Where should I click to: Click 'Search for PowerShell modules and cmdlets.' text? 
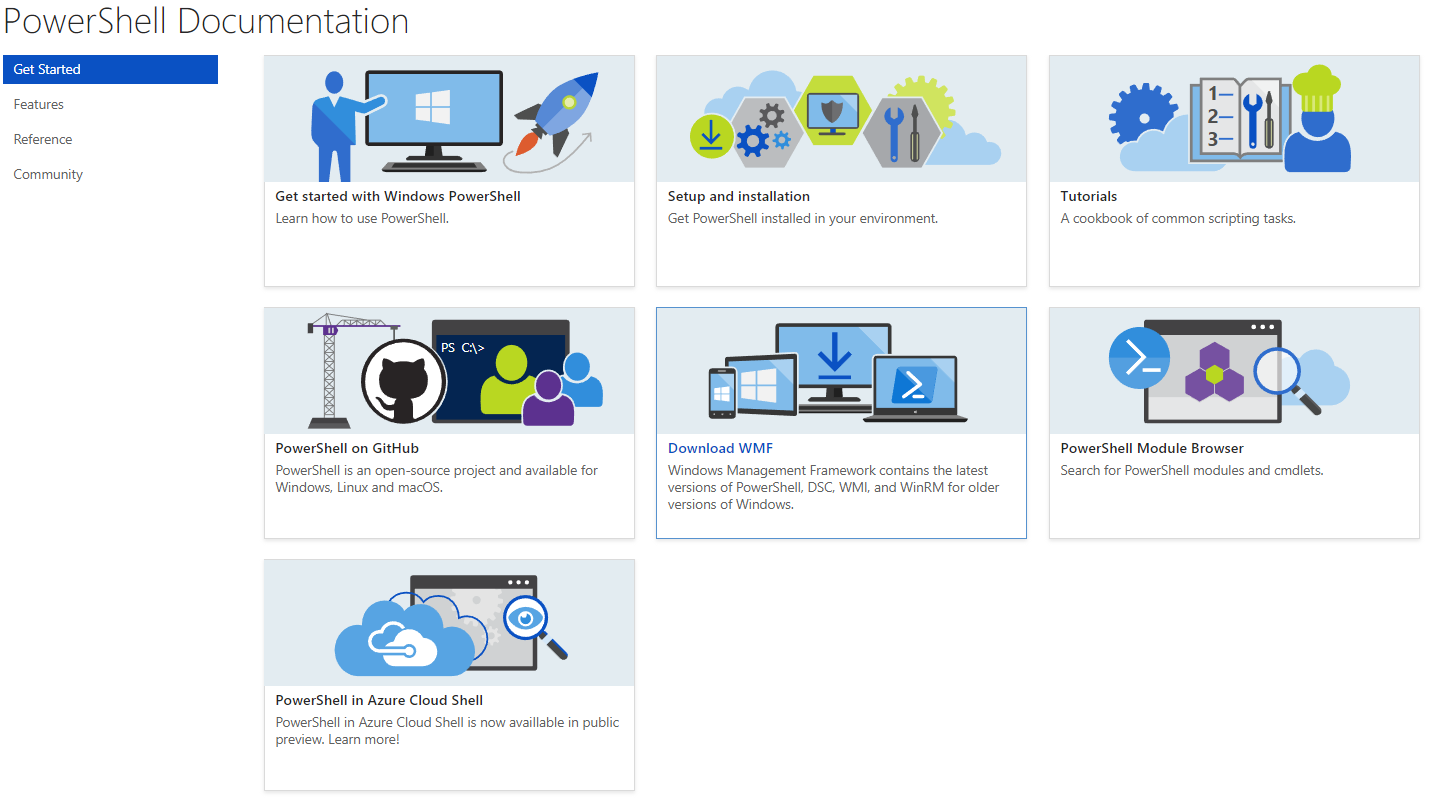1192,470
